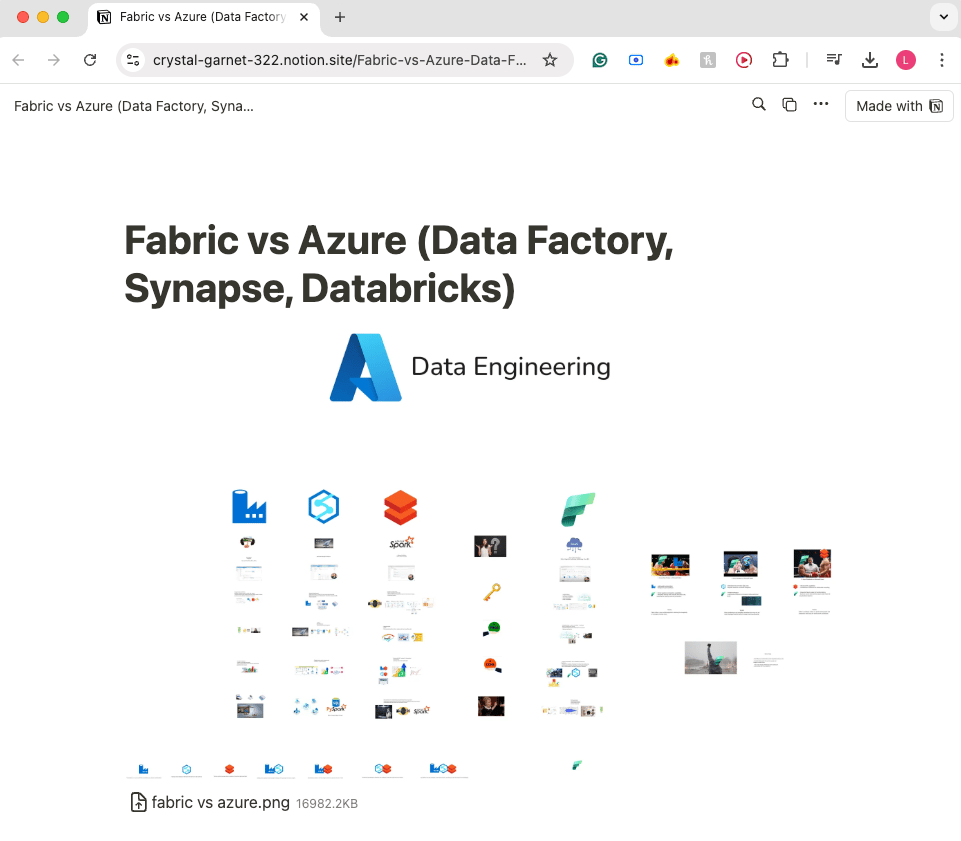Click the Made with Notion button
Screen dimensions: 961x841
click(x=899, y=106)
